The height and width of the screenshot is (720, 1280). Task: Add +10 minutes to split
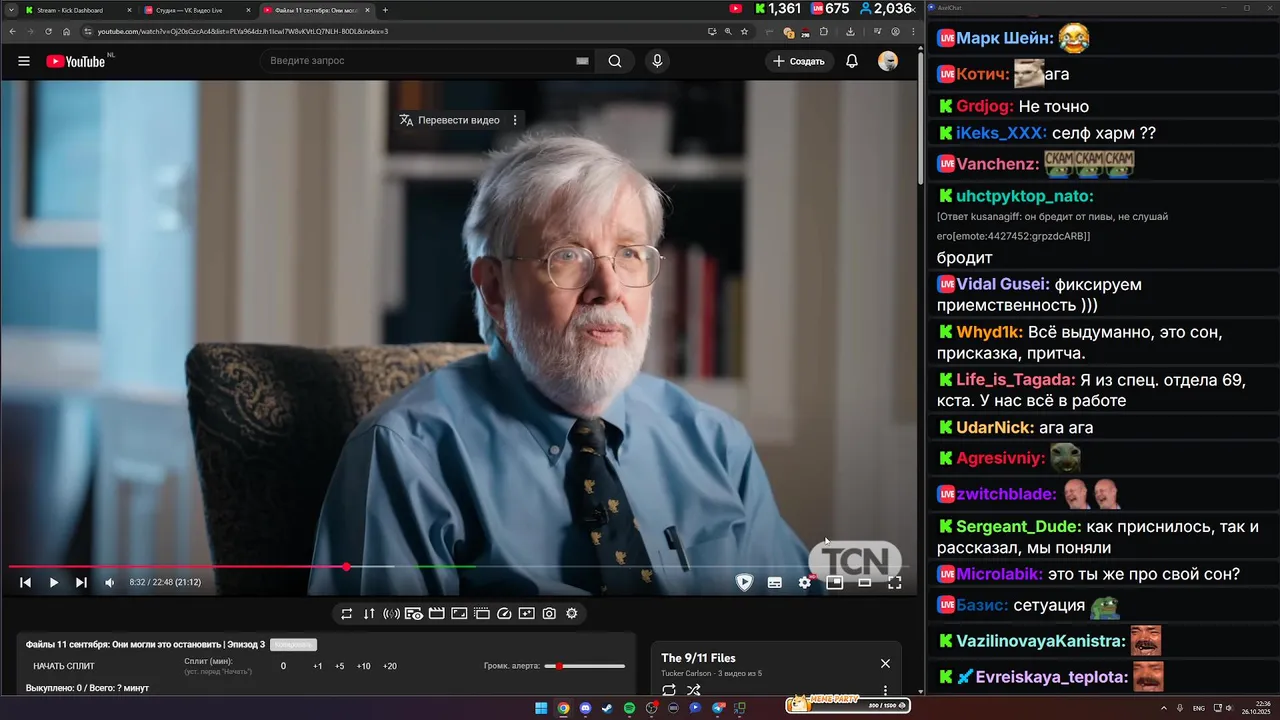363,666
